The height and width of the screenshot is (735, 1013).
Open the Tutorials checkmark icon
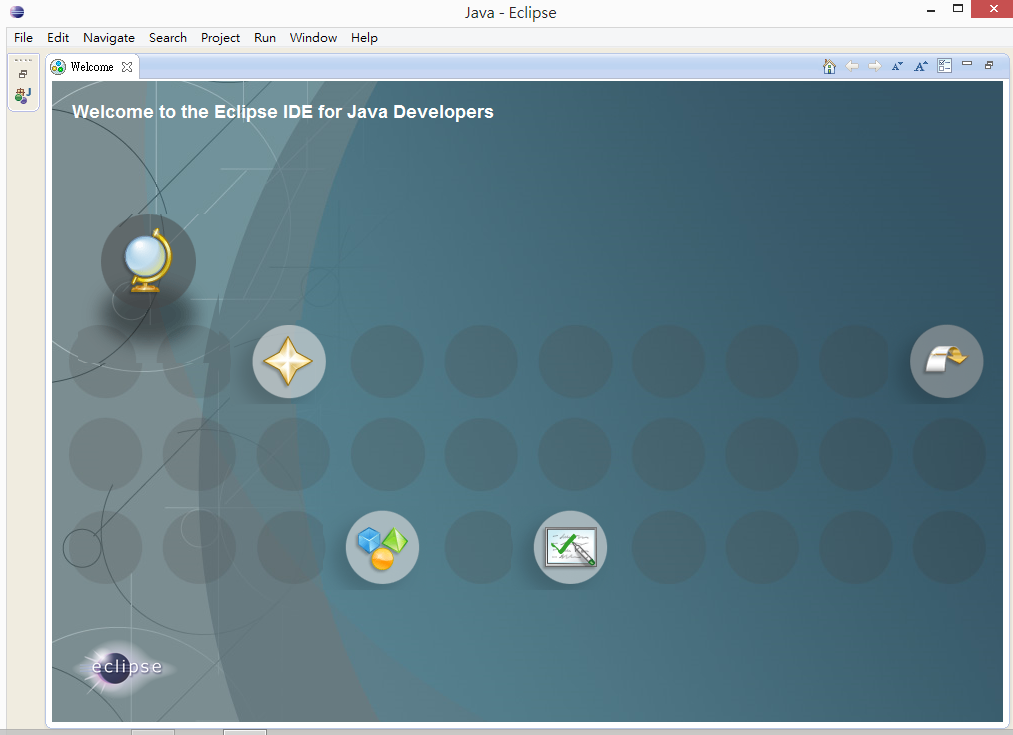click(x=570, y=548)
